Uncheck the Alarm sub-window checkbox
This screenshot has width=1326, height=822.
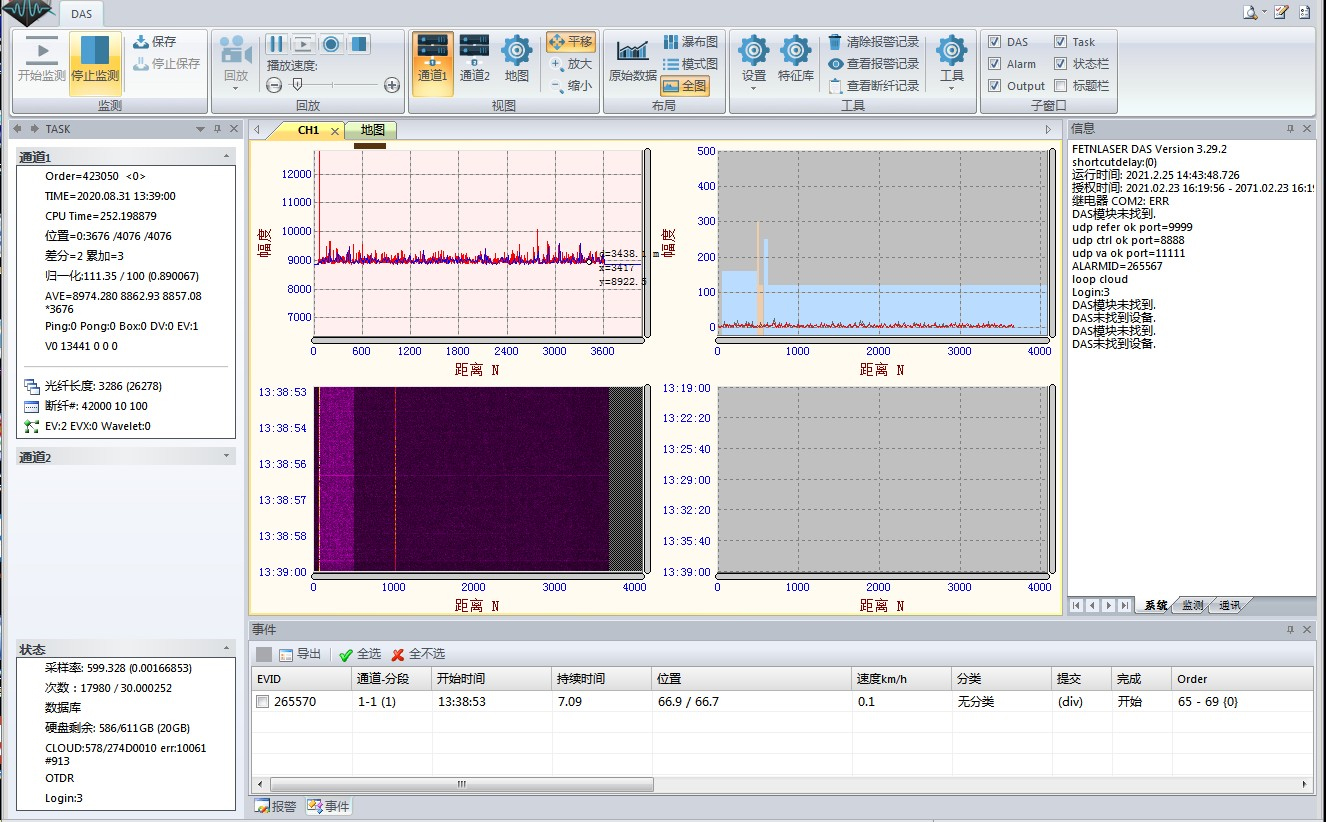point(994,64)
